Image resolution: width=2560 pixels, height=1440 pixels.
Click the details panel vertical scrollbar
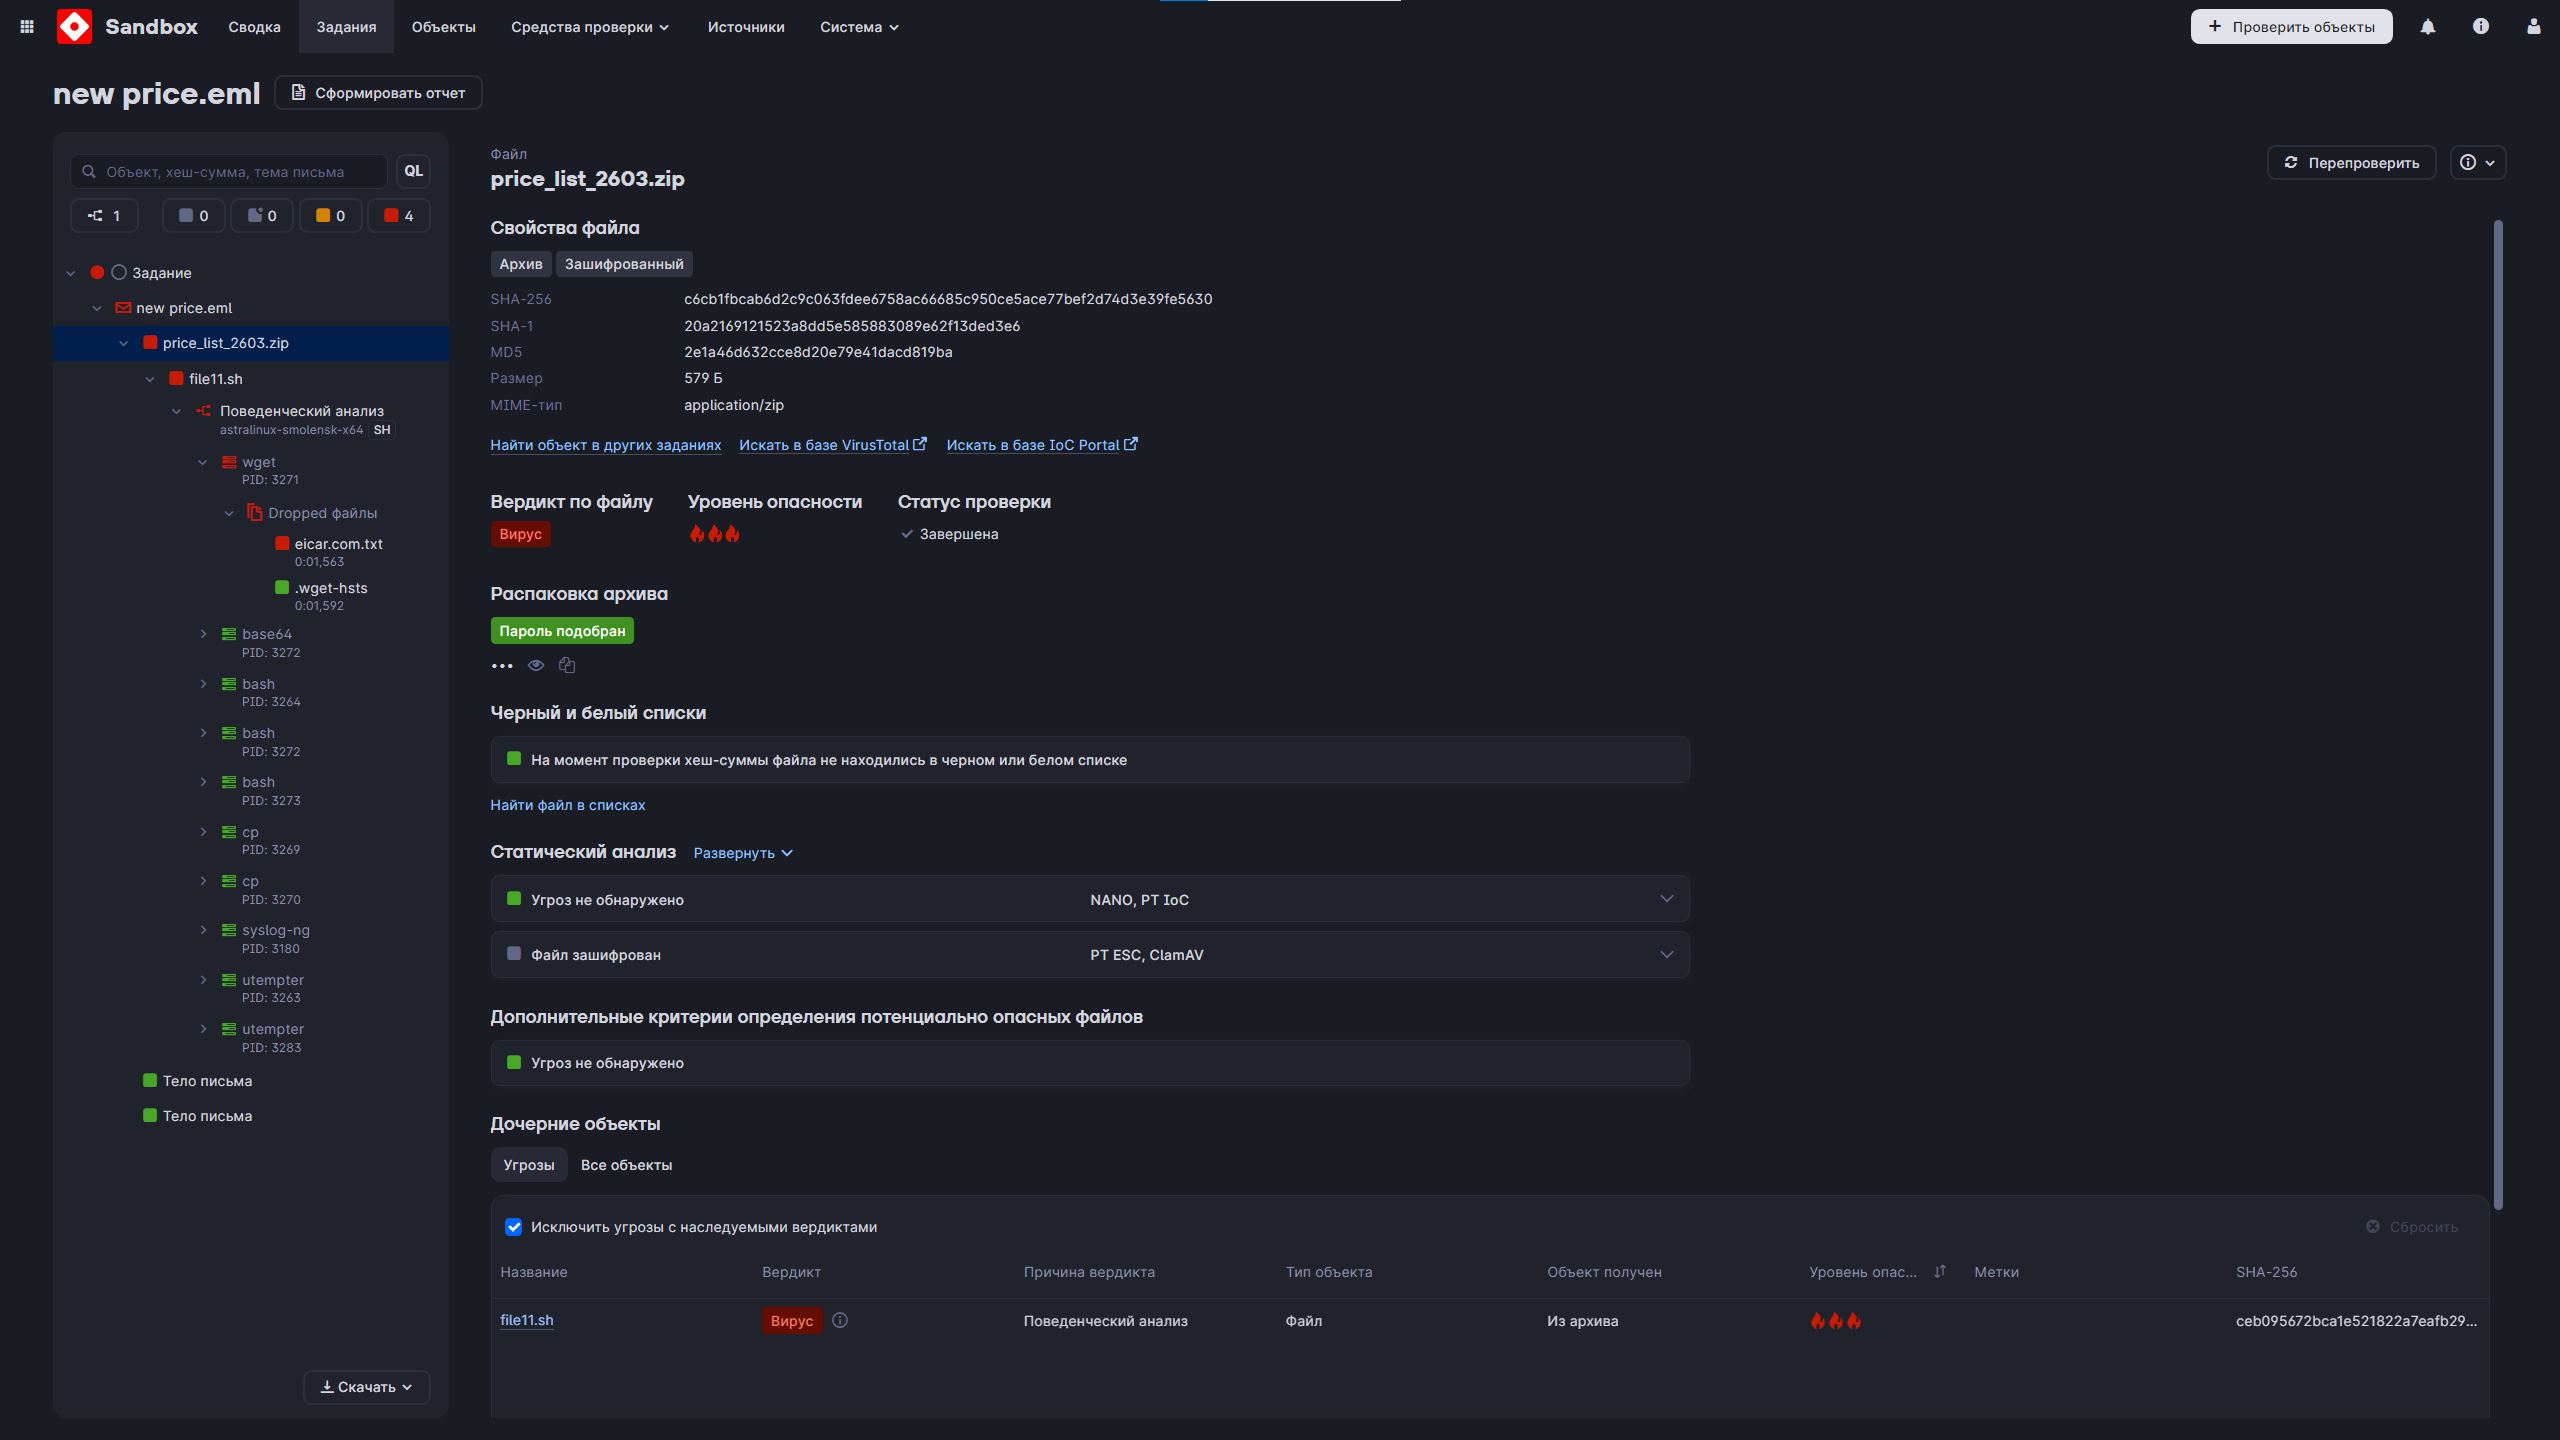[2498, 715]
